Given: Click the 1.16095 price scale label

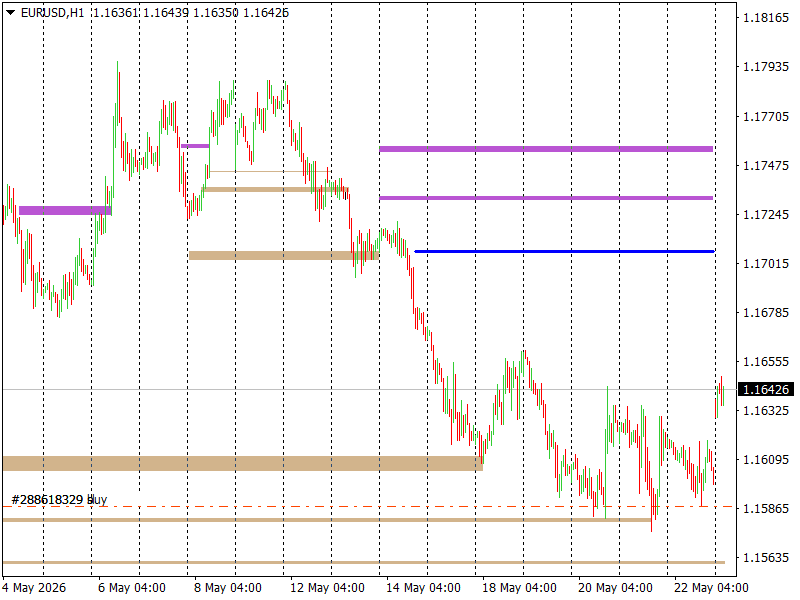Looking at the screenshot, I should [x=766, y=460].
